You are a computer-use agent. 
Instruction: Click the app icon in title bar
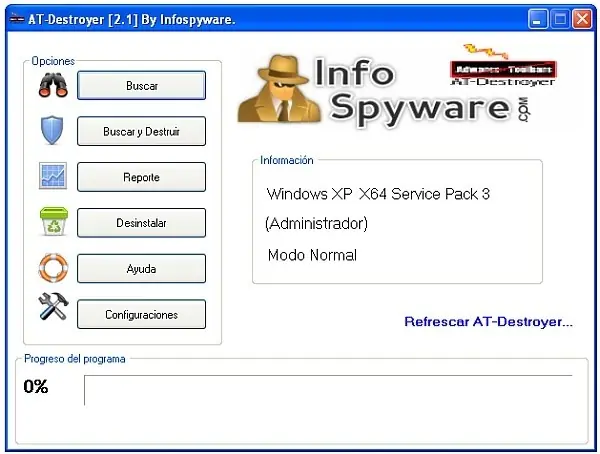[16, 18]
